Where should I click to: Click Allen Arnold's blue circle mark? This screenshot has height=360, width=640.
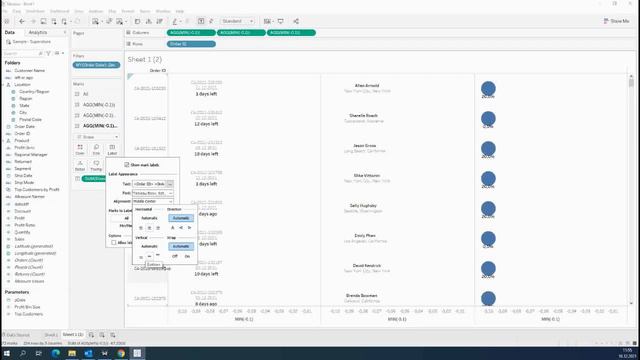point(488,88)
